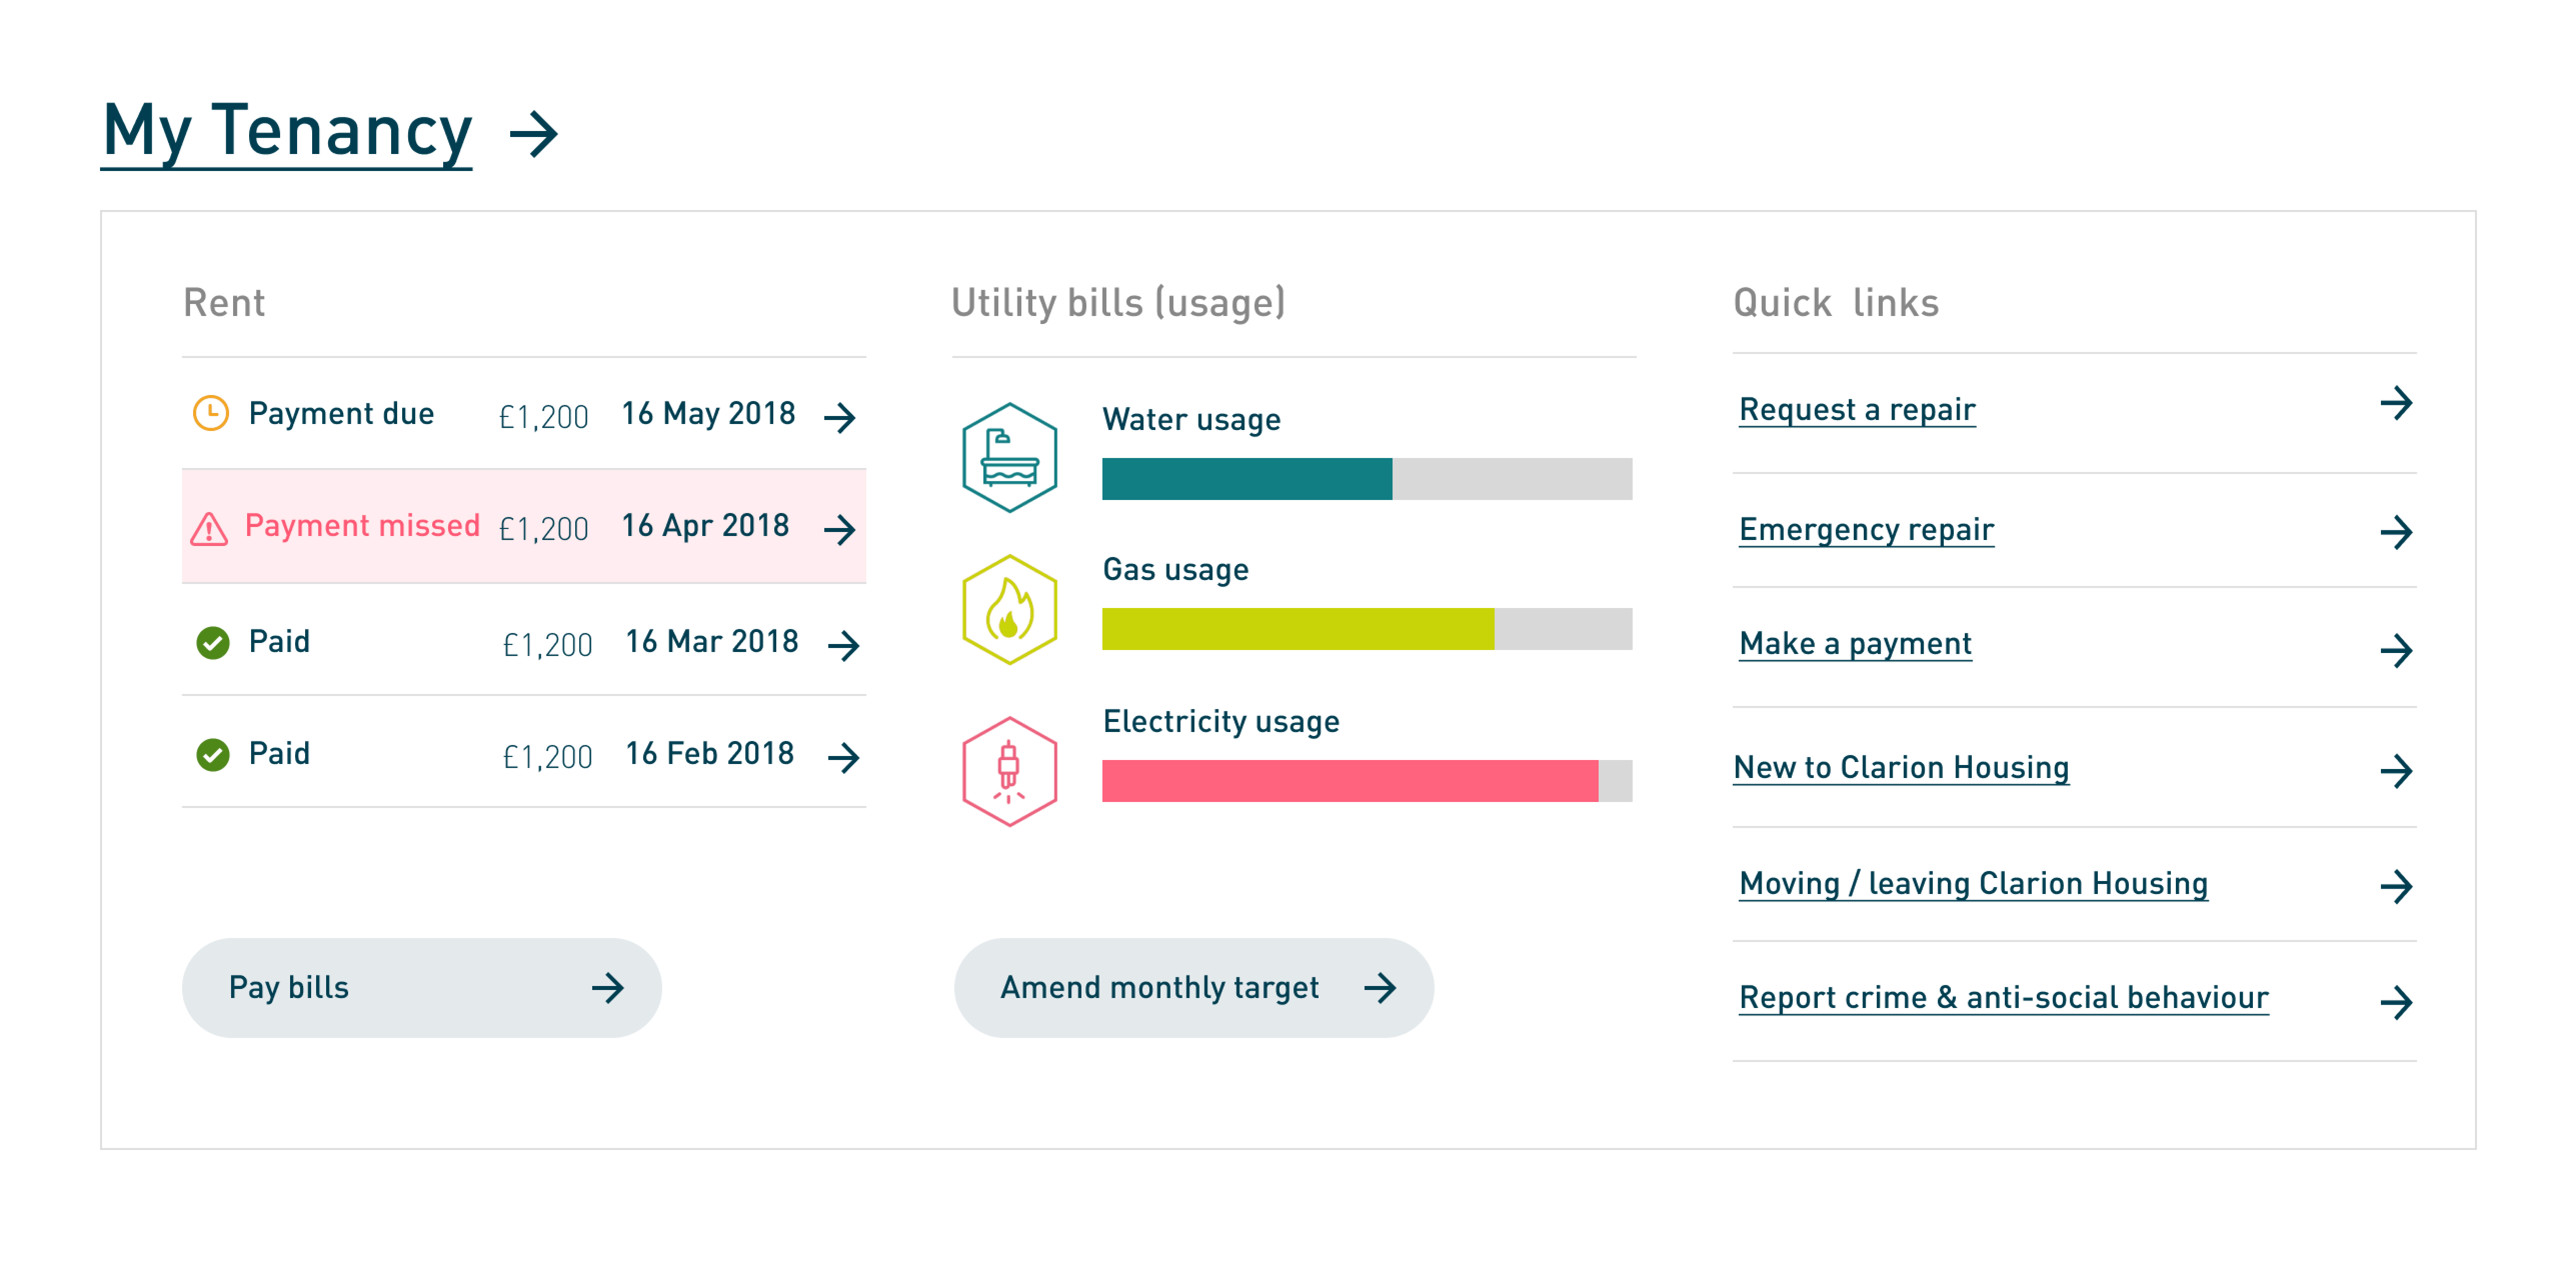Select Make a payment quick link
The image size is (2576, 1266).
1854,643
